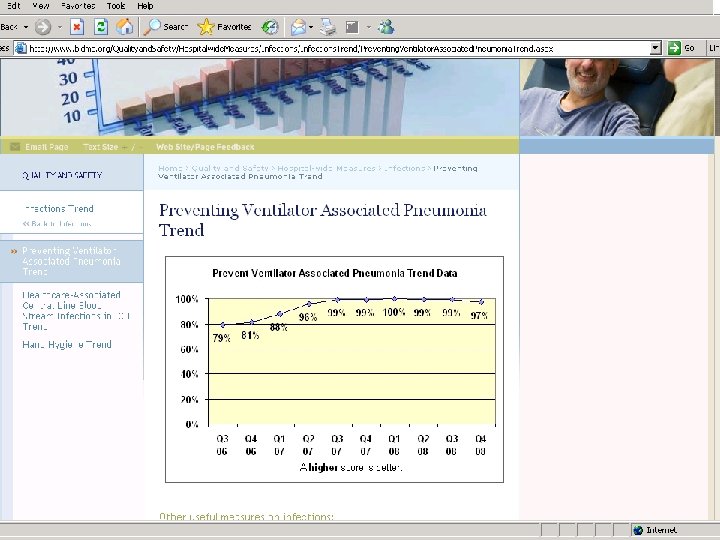Click the bar chart banner image
The width and height of the screenshot is (720, 540).
click(x=259, y=97)
